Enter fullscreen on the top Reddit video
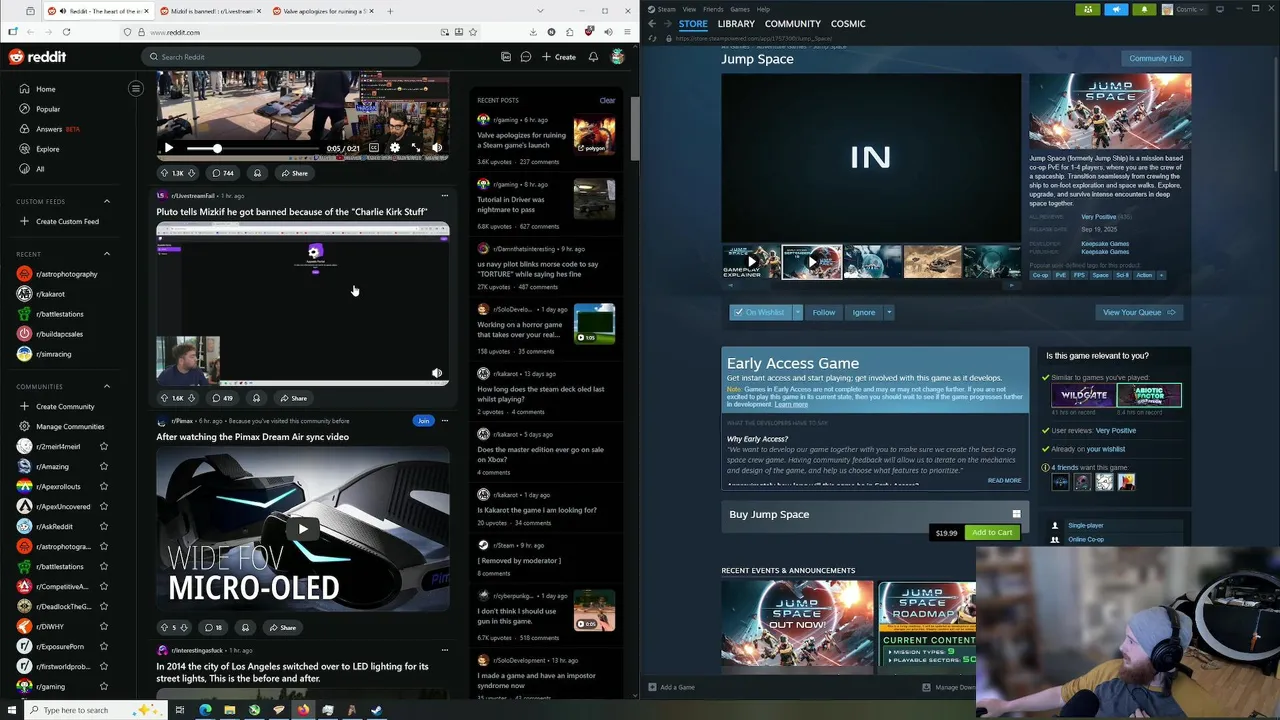Viewport: 1280px width, 720px height. click(416, 148)
